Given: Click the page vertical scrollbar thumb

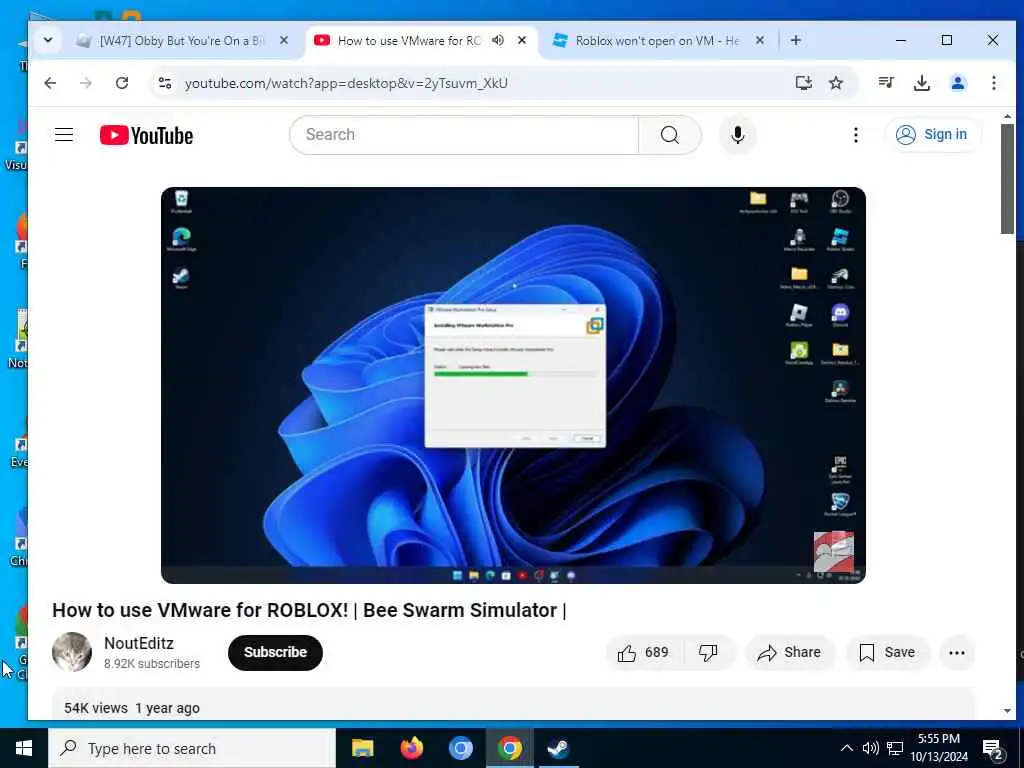Looking at the screenshot, I should [x=1007, y=178].
